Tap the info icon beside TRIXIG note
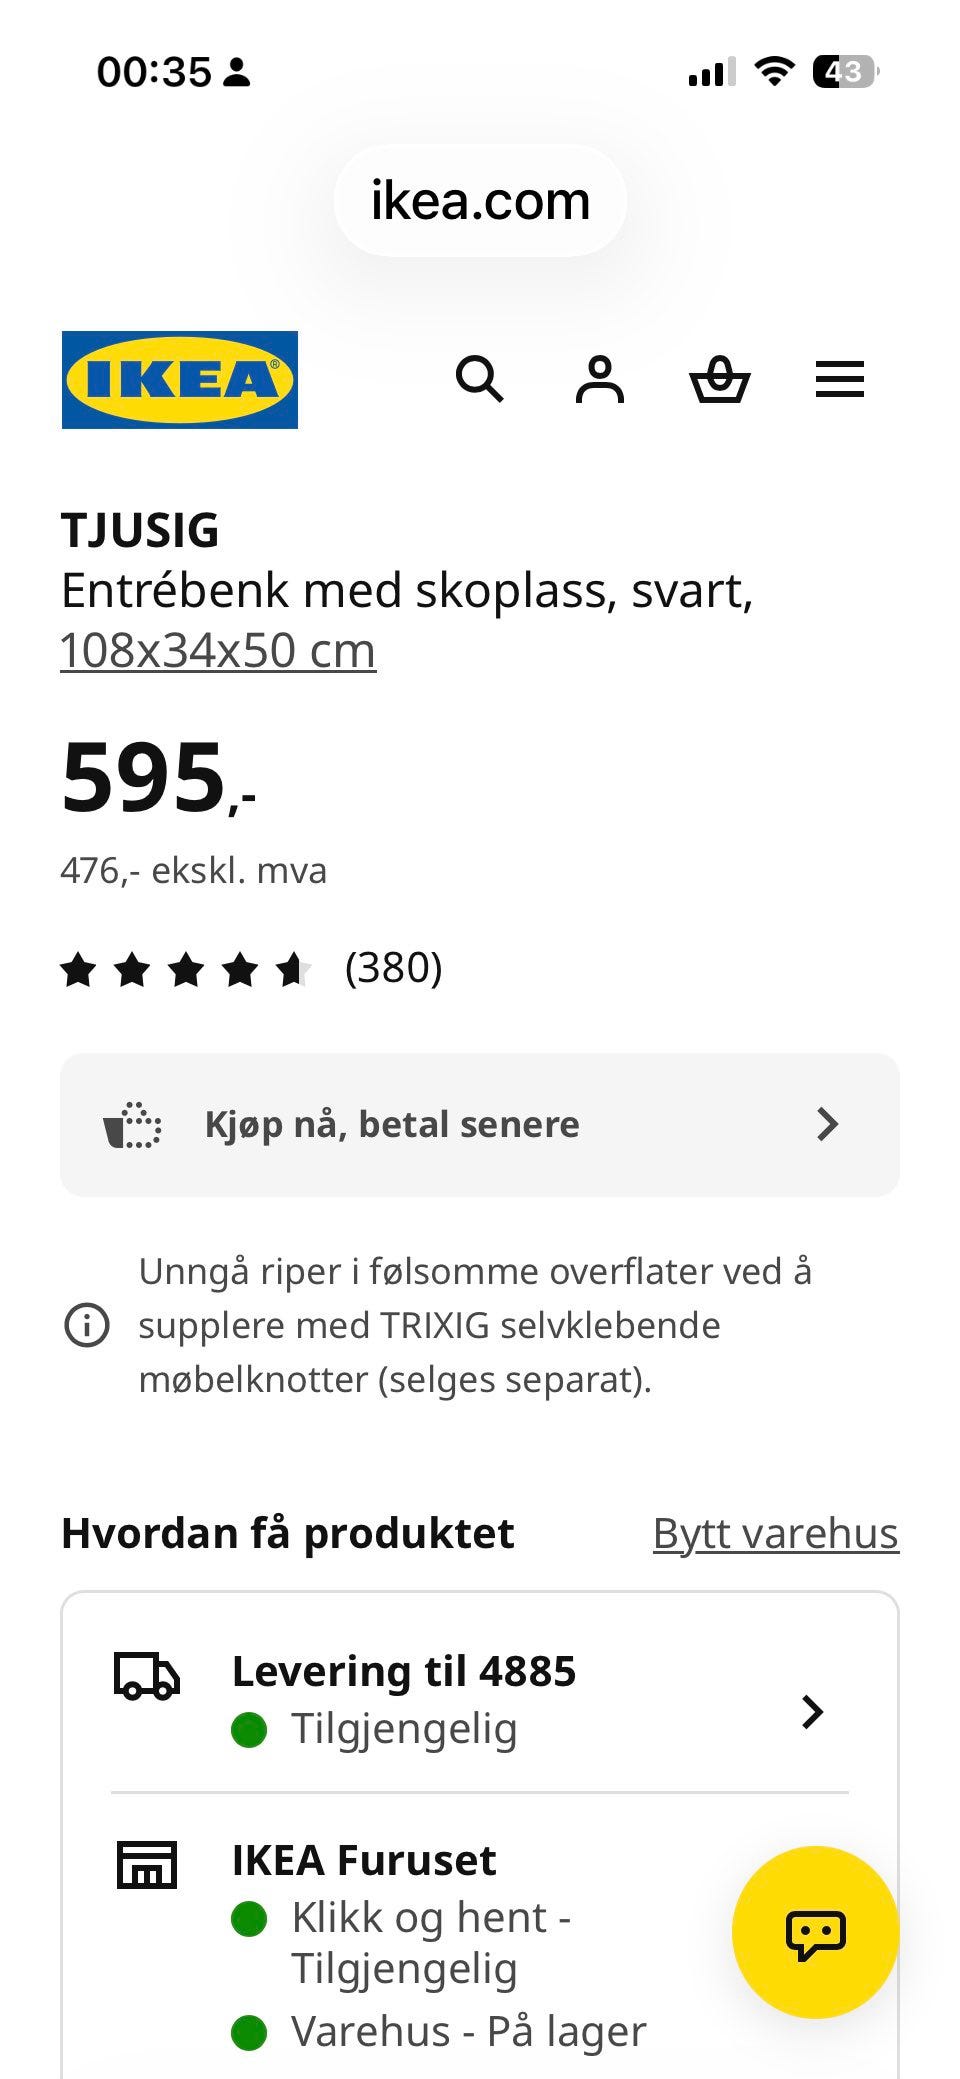Image resolution: width=960 pixels, height=2079 pixels. pos(87,1326)
